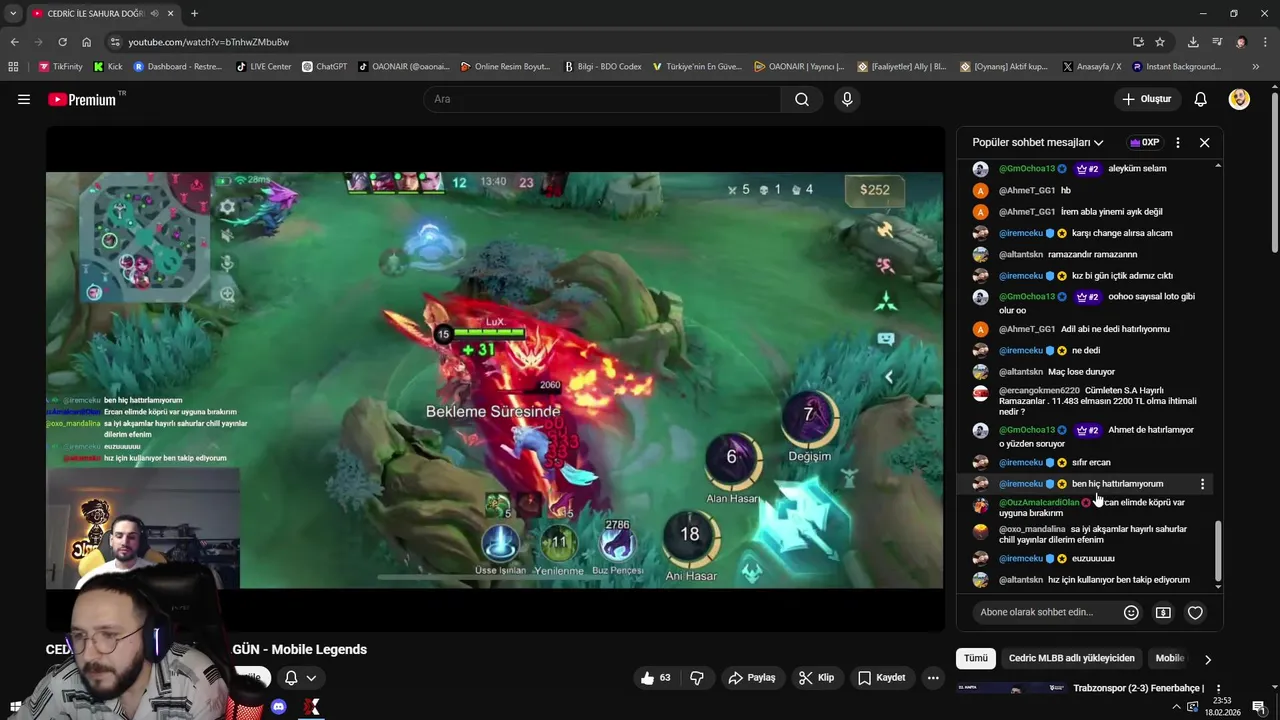Click the 'Paylaş' share button
This screenshot has height=720, width=1280.
(752, 678)
